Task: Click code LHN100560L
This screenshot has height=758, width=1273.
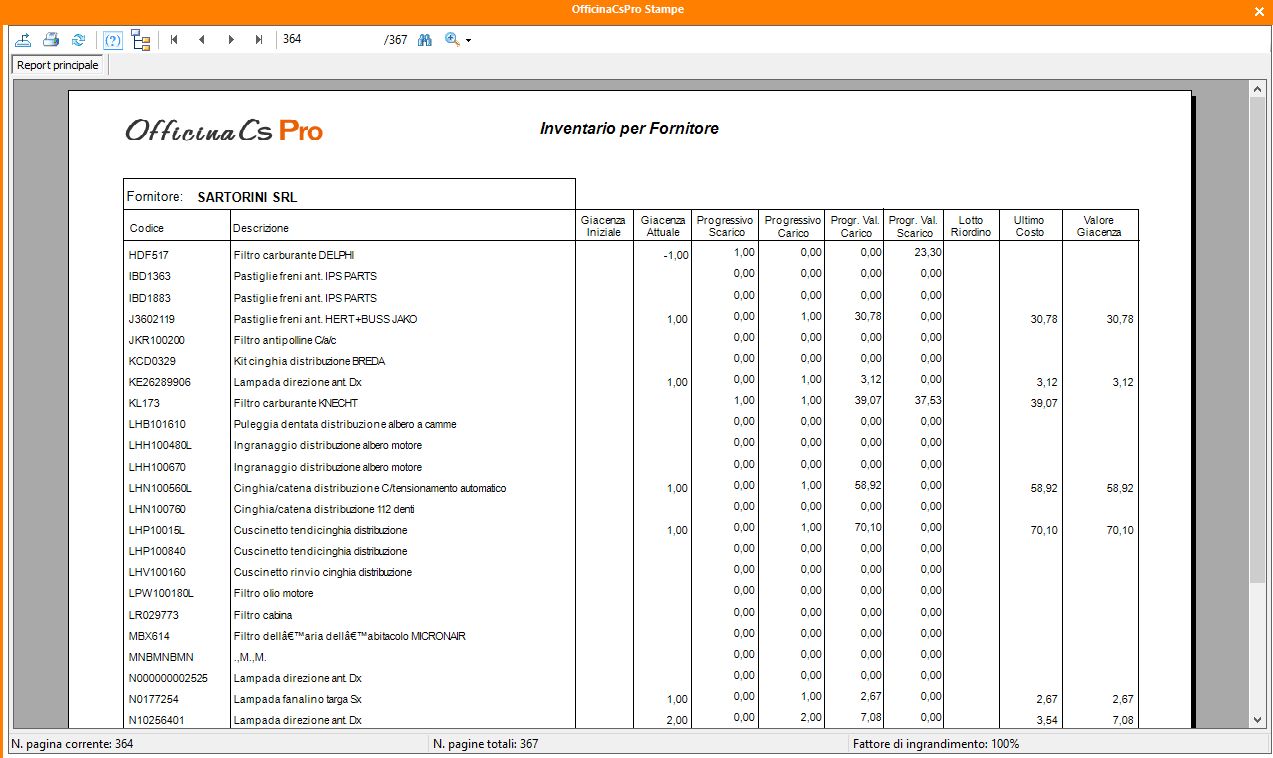Action: click(160, 488)
